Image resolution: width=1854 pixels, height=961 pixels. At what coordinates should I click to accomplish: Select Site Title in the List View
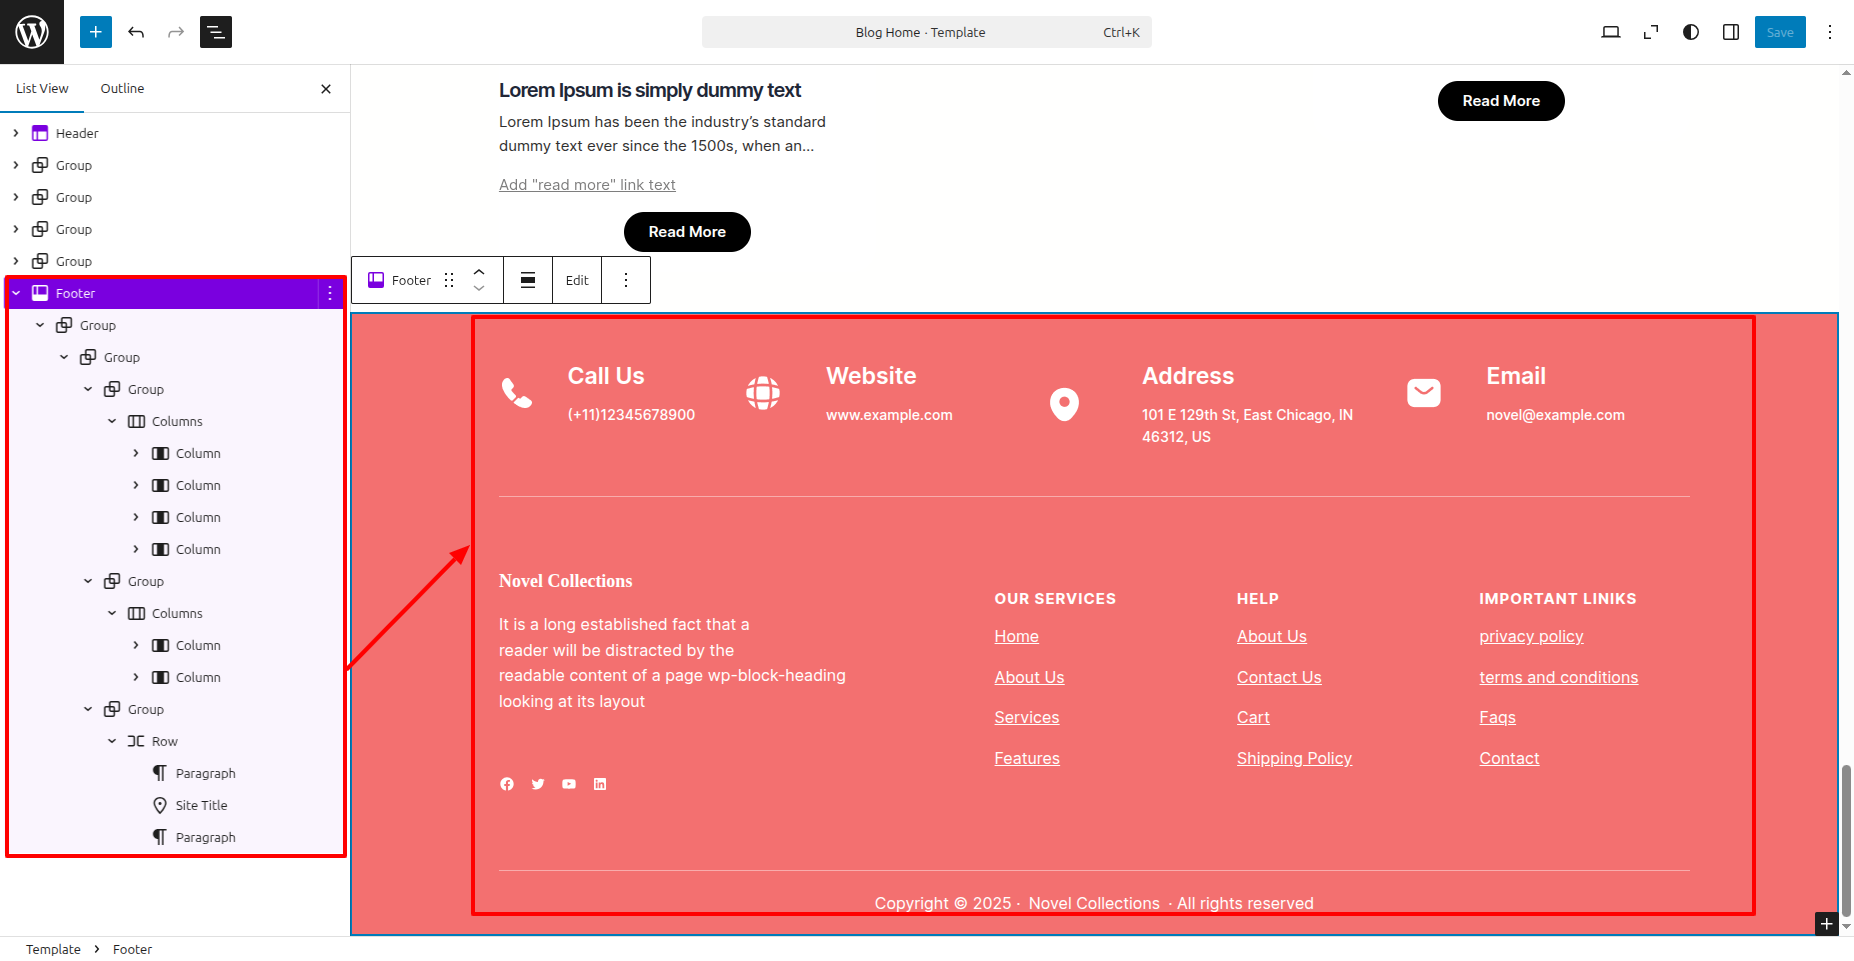point(201,805)
